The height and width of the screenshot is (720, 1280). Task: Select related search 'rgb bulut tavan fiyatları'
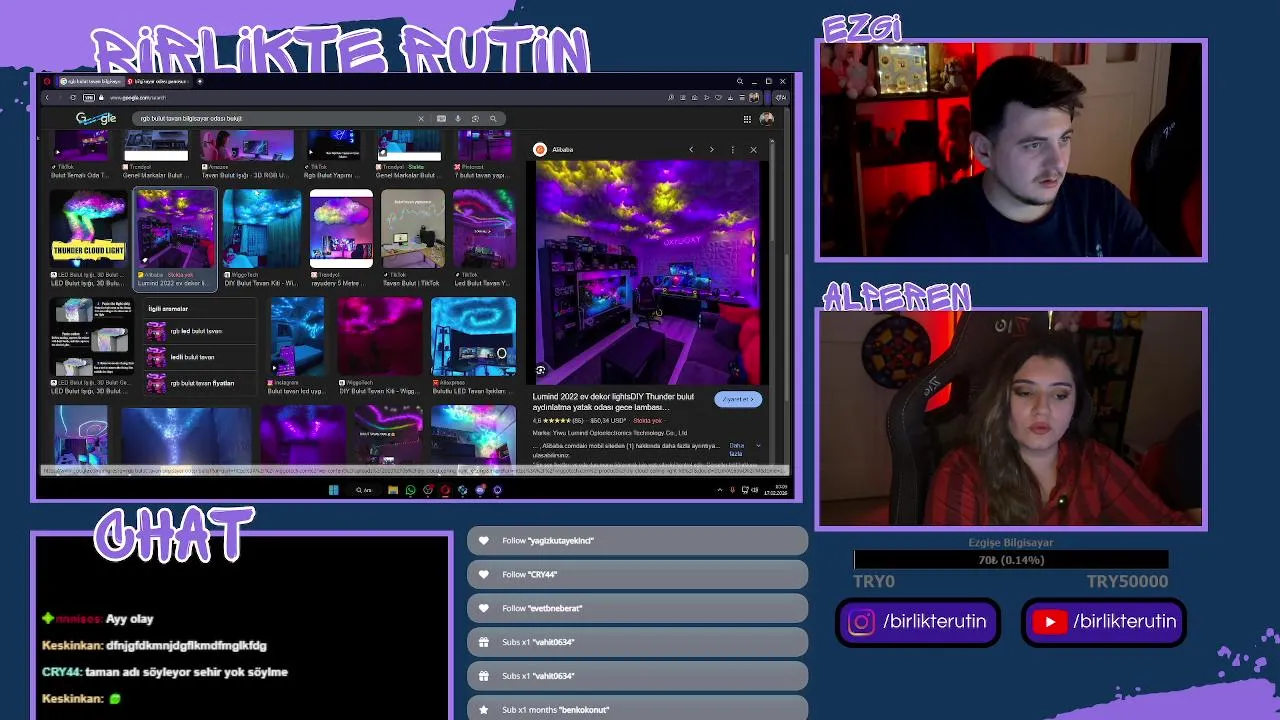click(x=198, y=383)
